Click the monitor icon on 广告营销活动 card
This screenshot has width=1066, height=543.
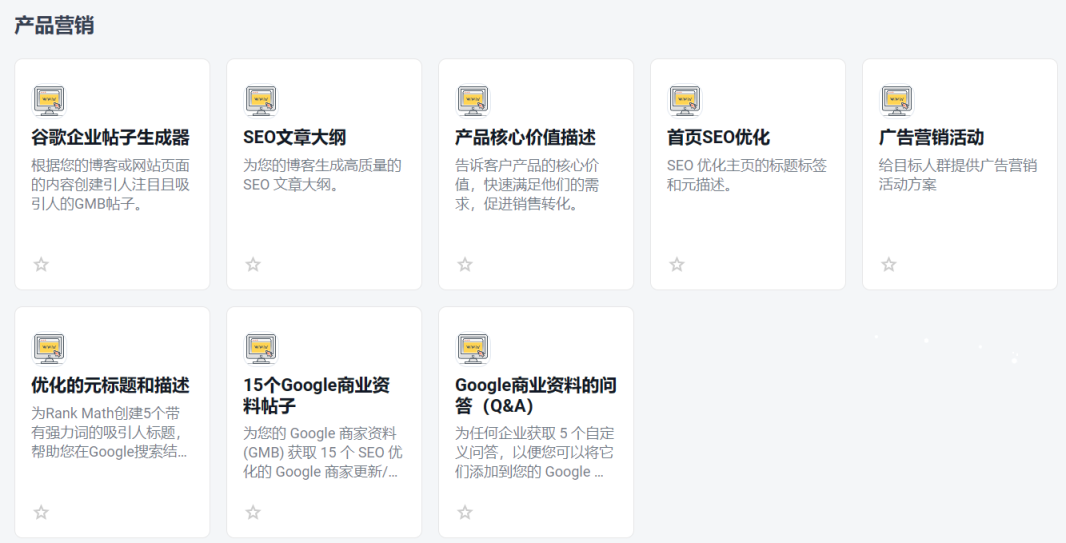(x=897, y=100)
